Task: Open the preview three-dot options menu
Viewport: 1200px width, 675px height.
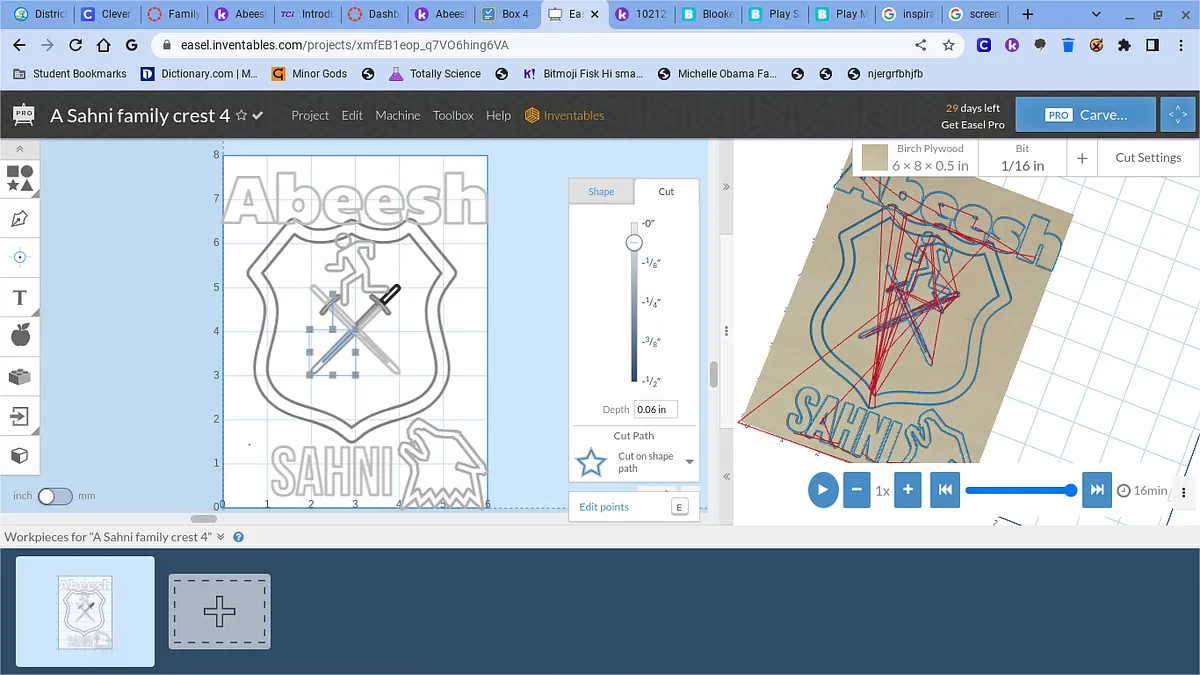Action: pyautogui.click(x=1184, y=491)
